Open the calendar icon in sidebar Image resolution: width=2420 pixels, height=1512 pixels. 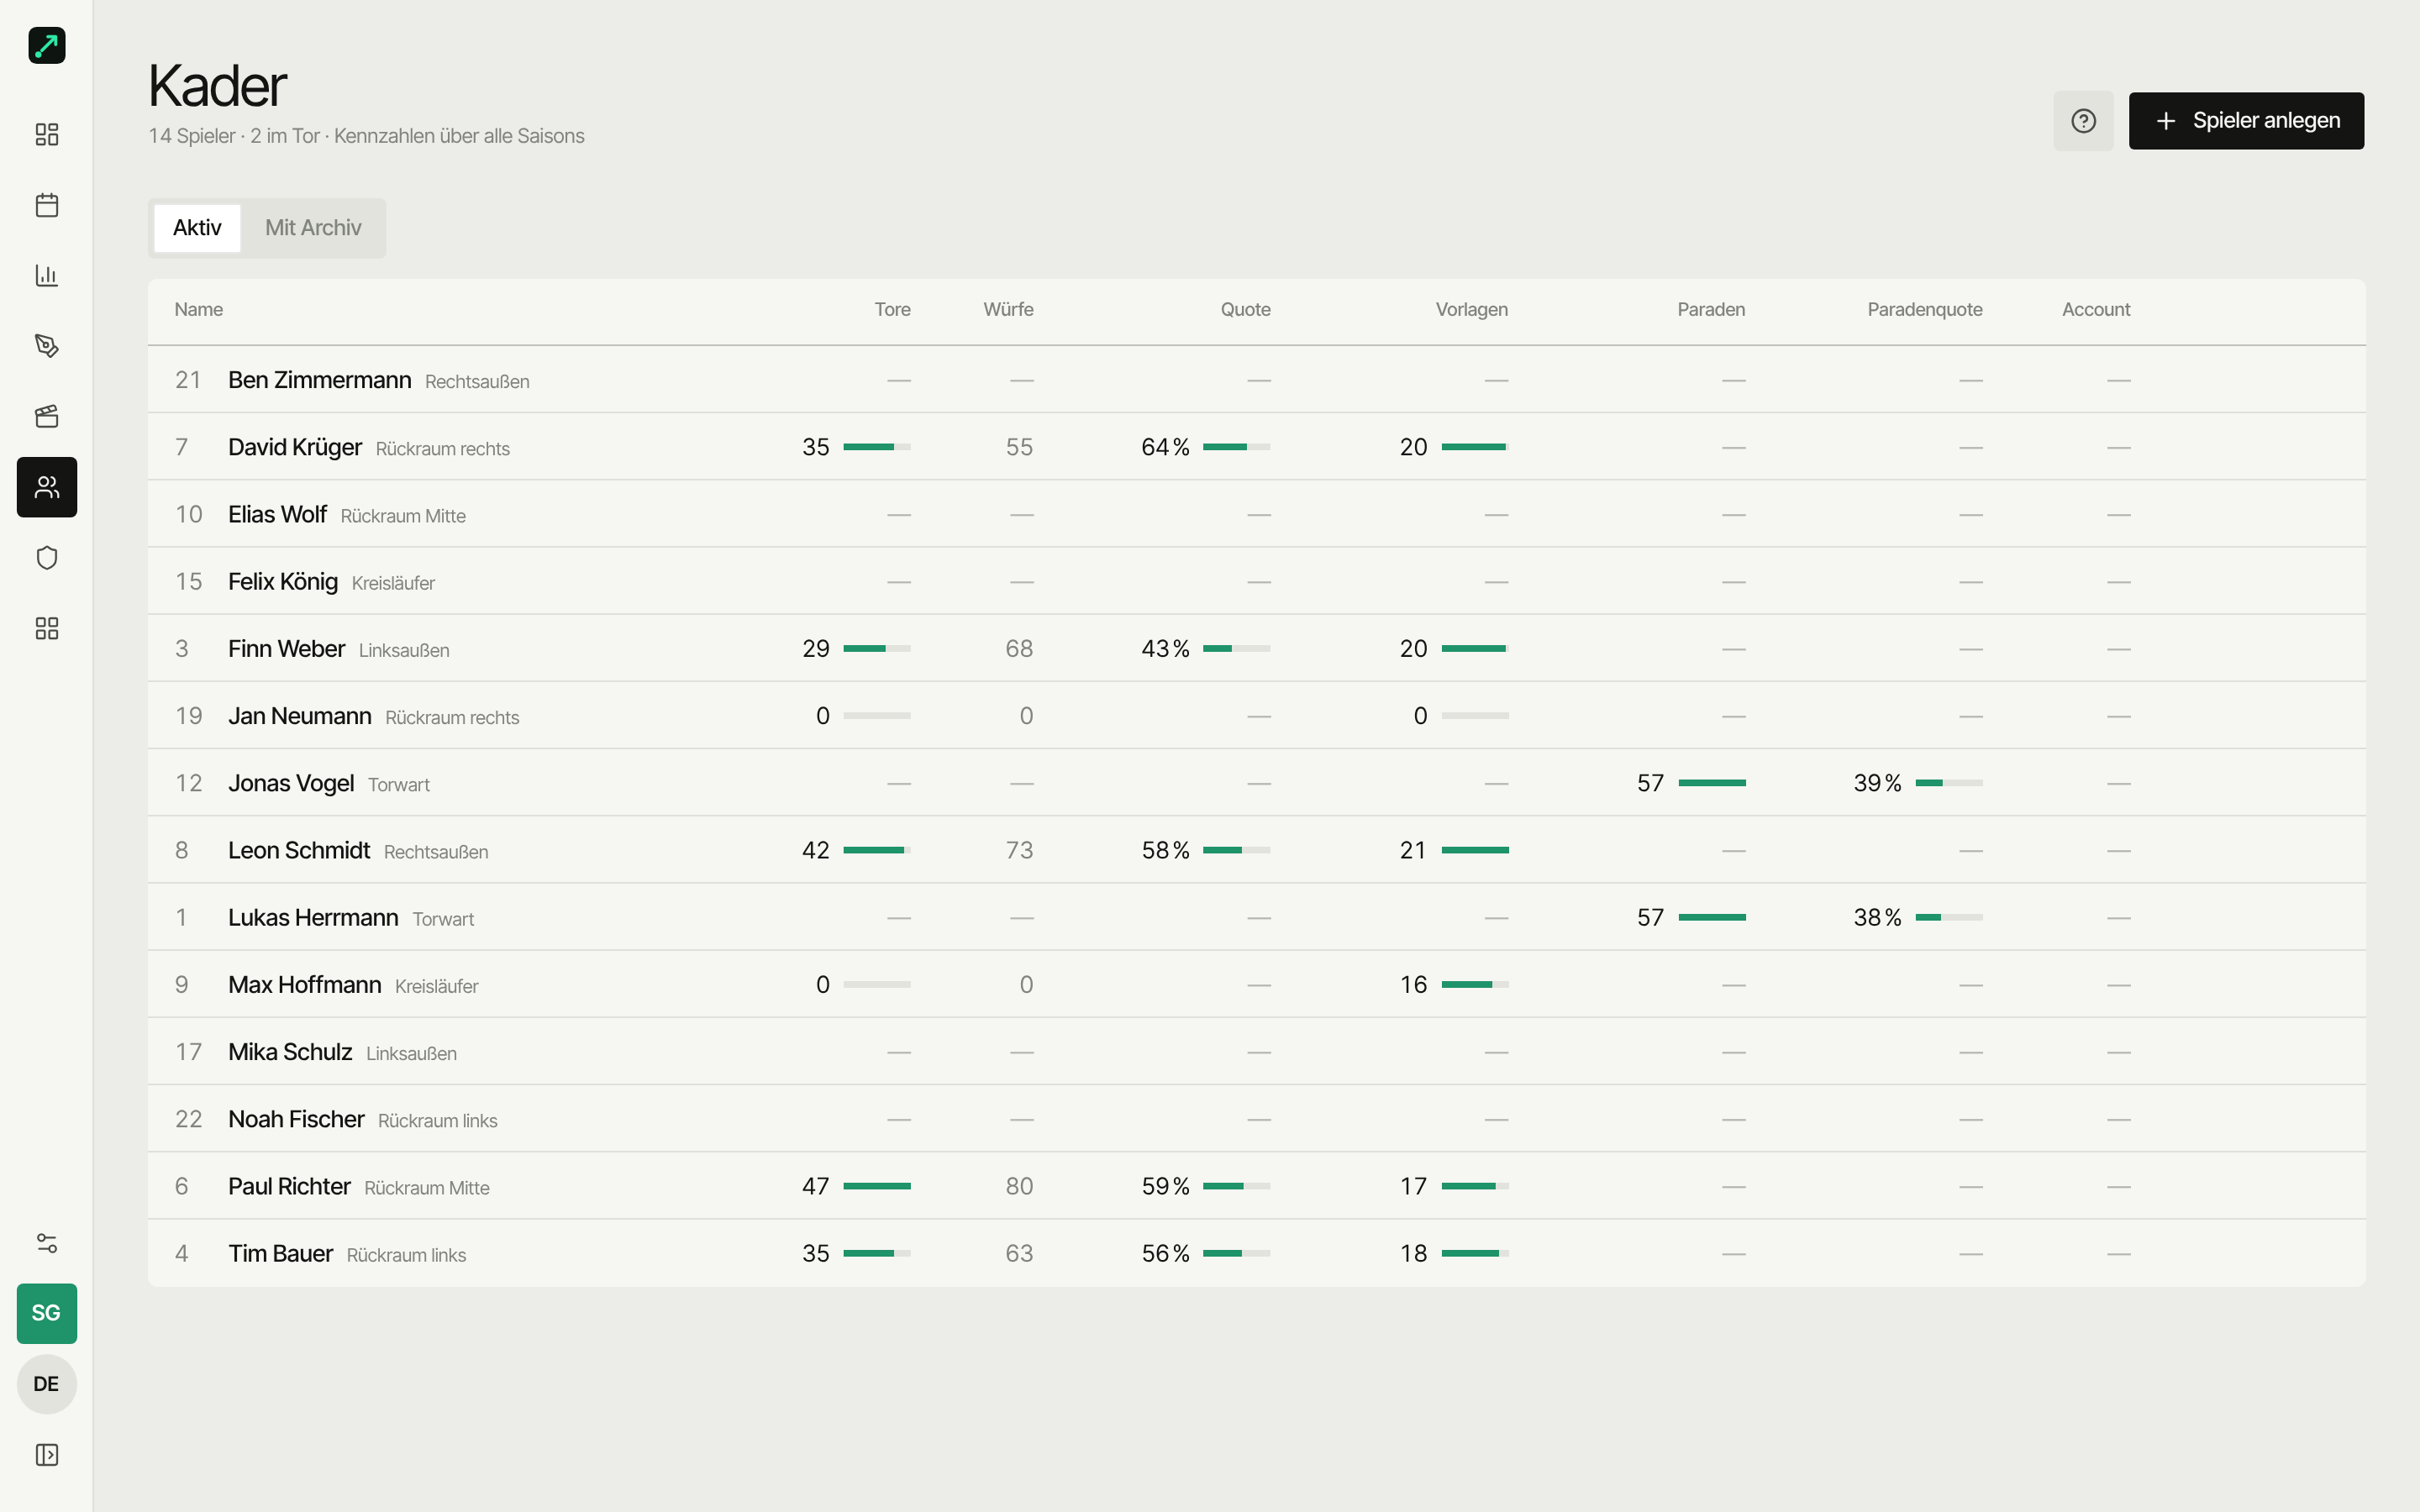coord(46,205)
